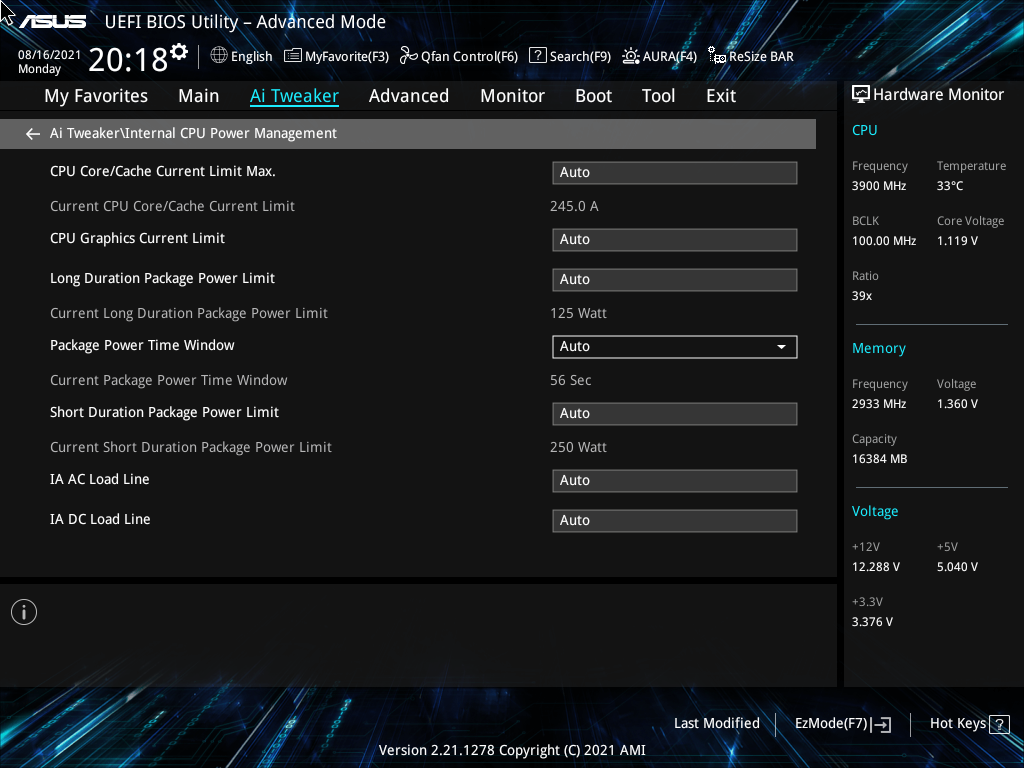Viewport: 1024px width, 768px height.
Task: Open Qfan Control fan icon
Action: 409,56
